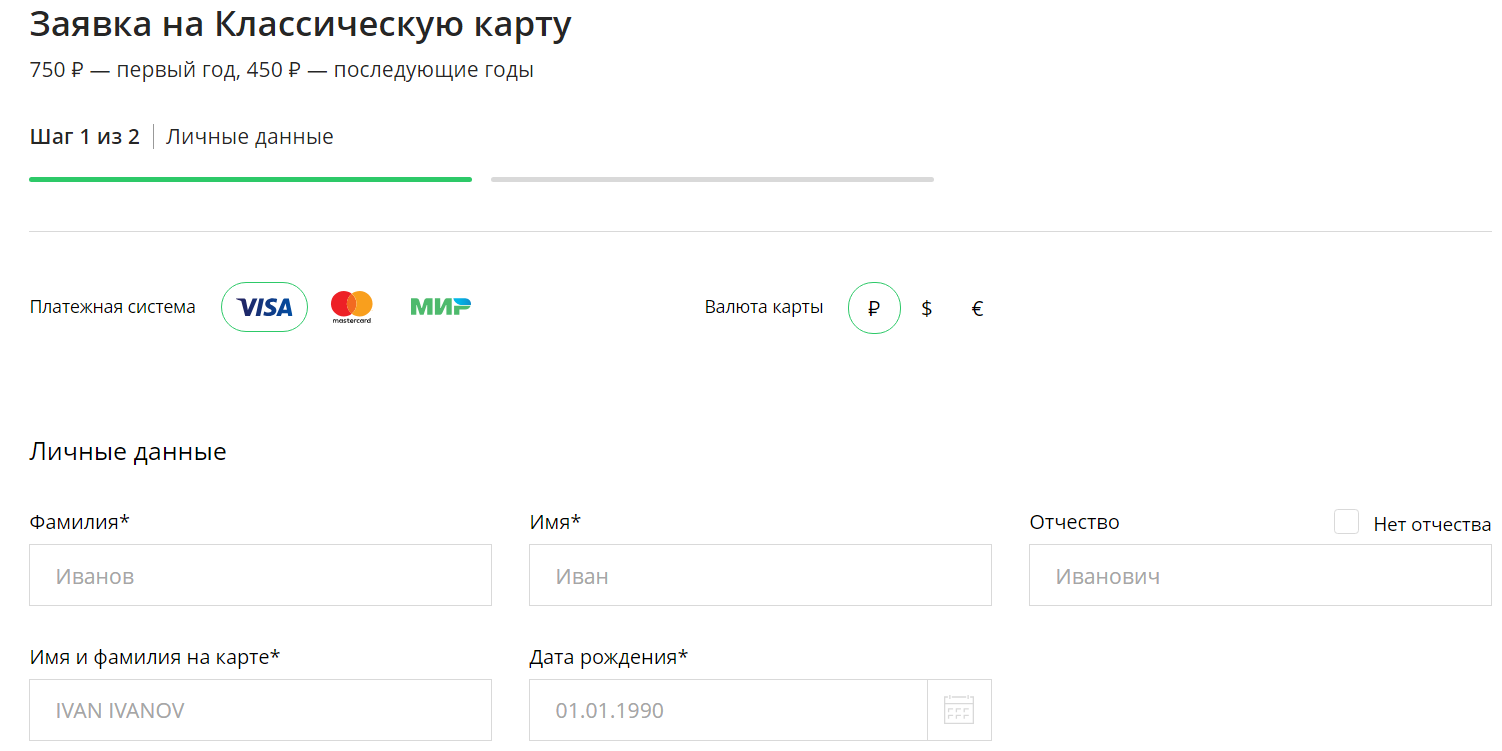Enable the 'Нет отчества' checkbox

1346,522
